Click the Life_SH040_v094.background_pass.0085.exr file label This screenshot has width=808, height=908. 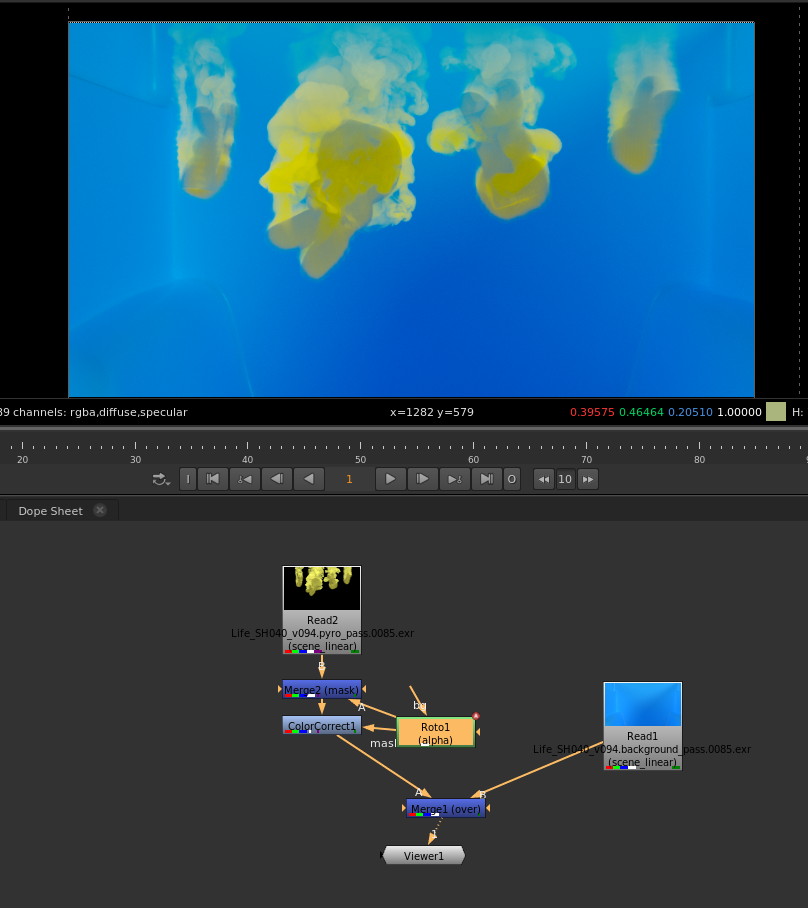pyautogui.click(x=642, y=749)
